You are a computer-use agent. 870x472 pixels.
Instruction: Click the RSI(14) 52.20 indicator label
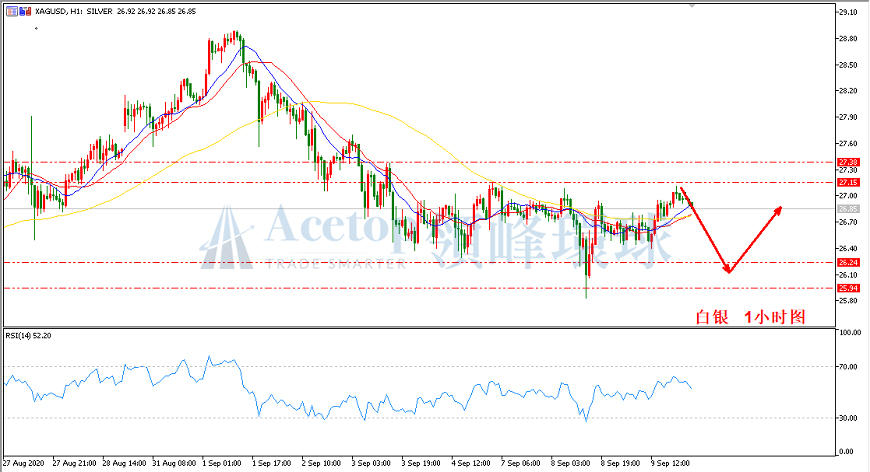pos(28,336)
